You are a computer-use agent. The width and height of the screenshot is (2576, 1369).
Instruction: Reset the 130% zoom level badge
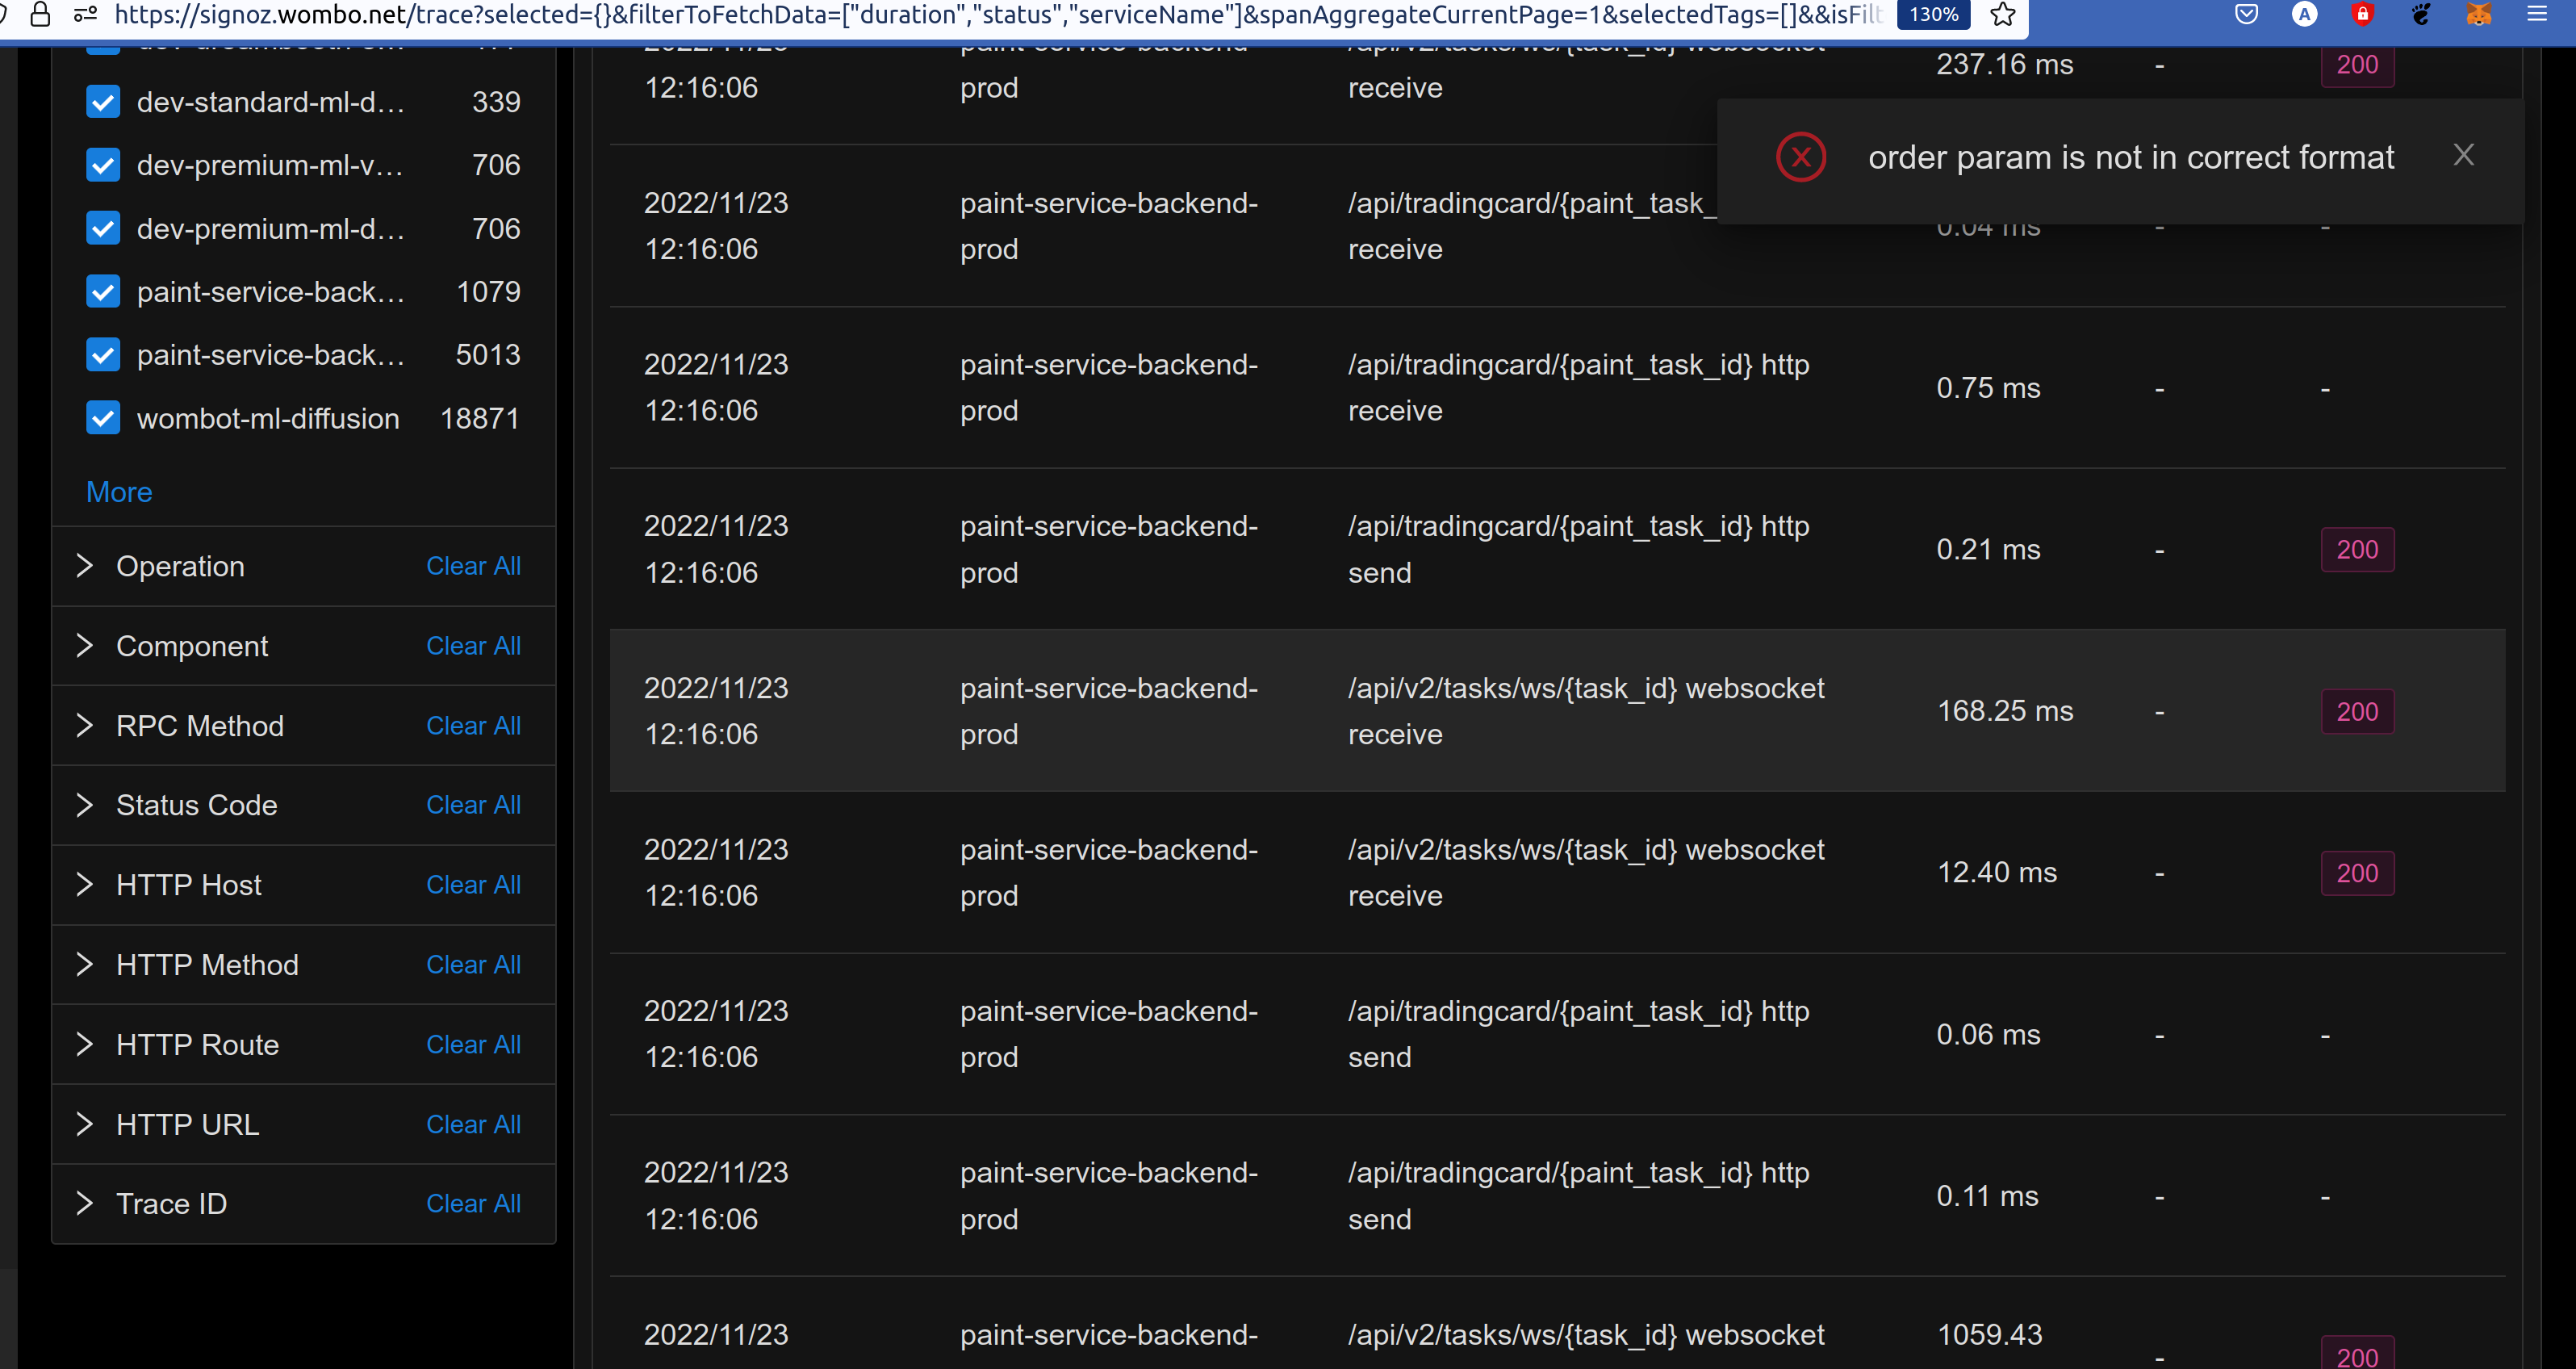pos(1933,14)
